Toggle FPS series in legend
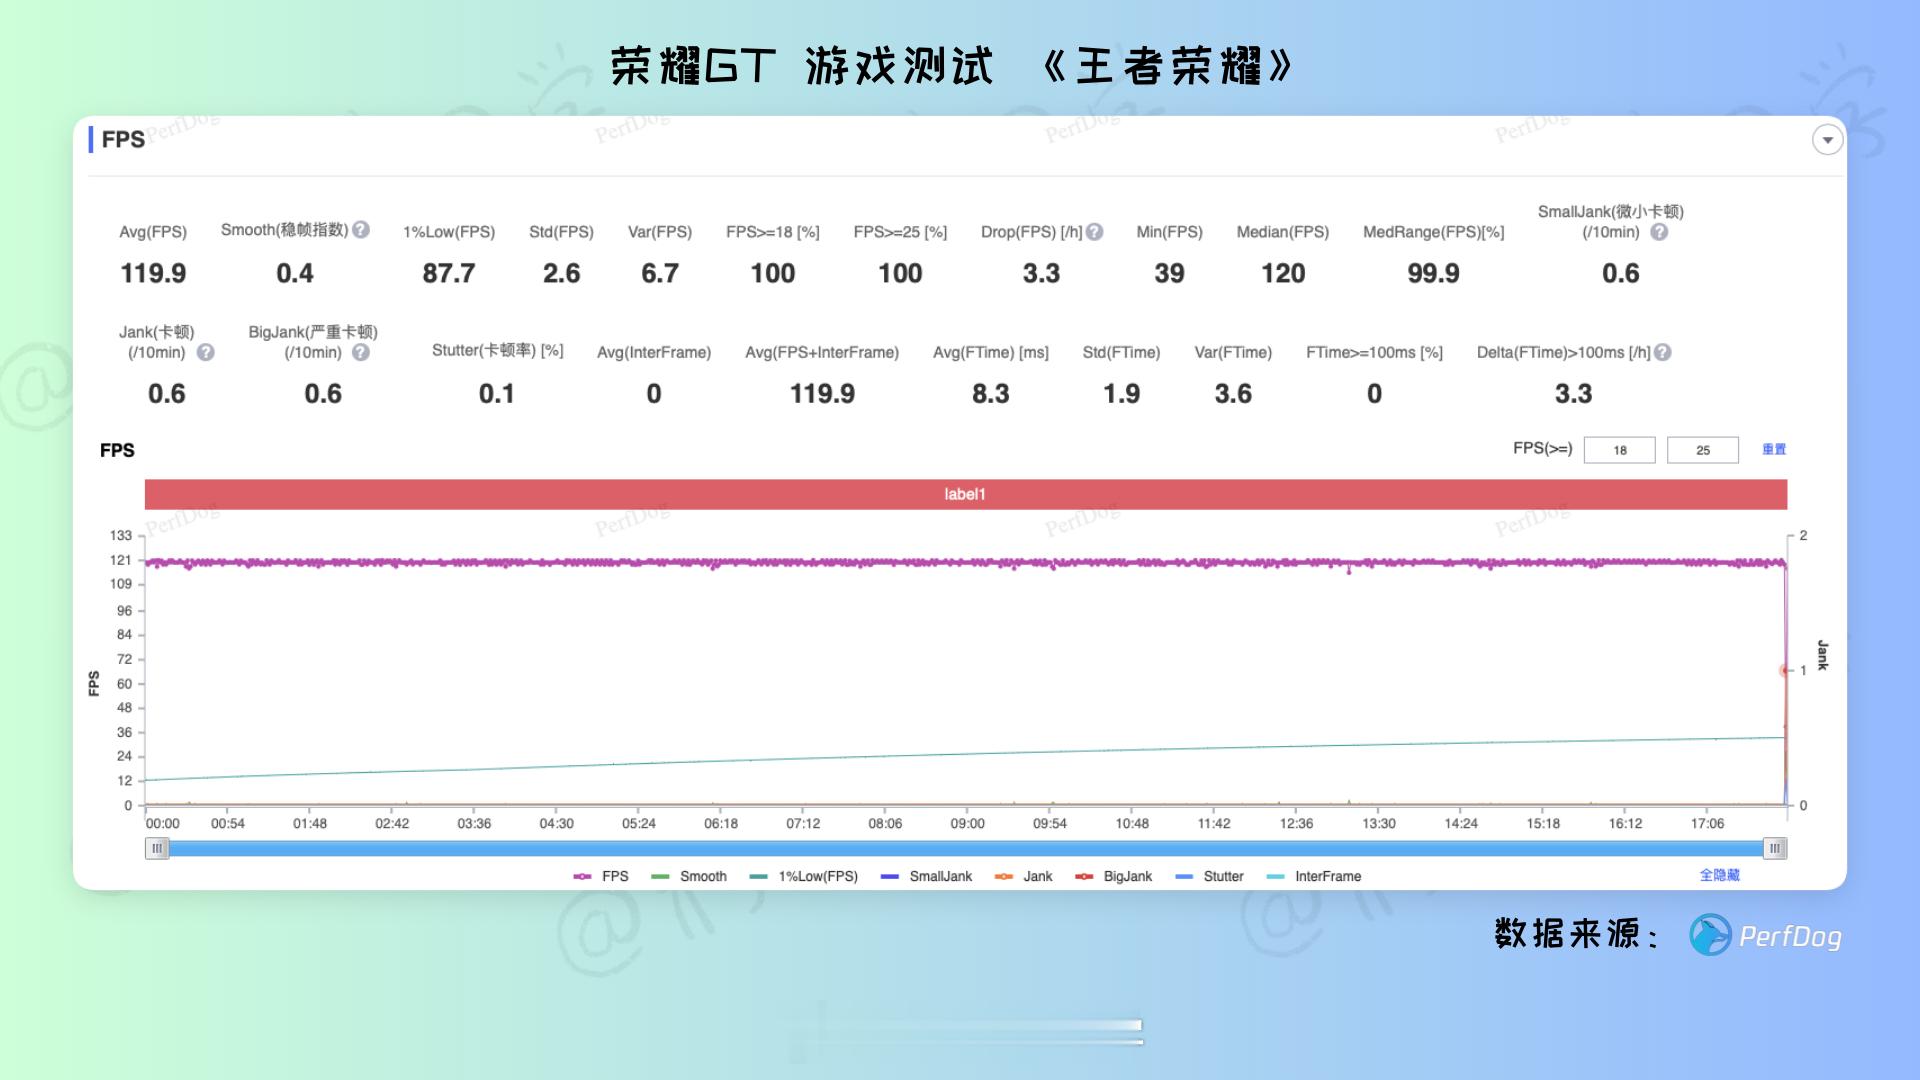 coord(601,876)
